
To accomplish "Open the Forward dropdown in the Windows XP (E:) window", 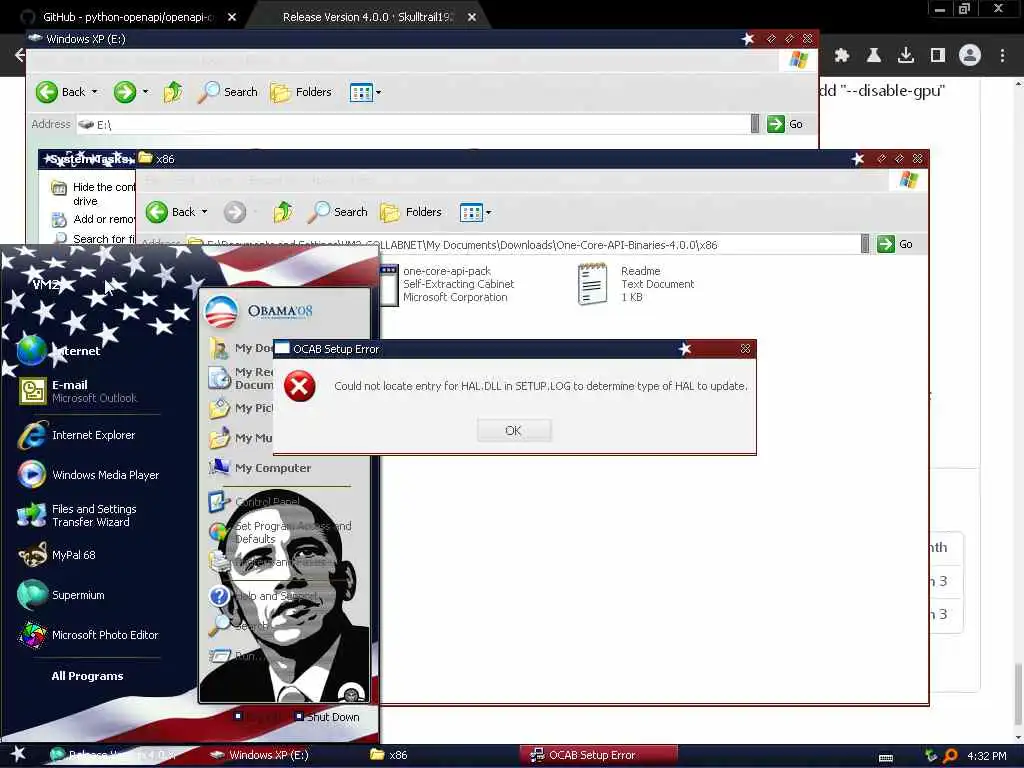I will pos(145,92).
